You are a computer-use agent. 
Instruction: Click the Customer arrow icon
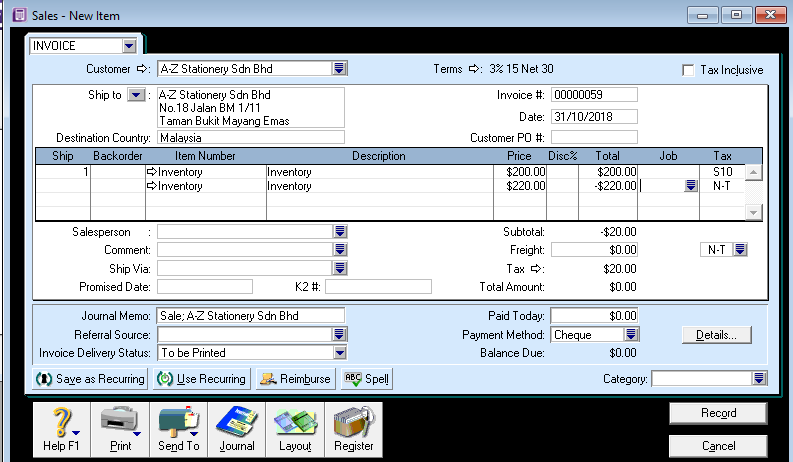point(143,68)
